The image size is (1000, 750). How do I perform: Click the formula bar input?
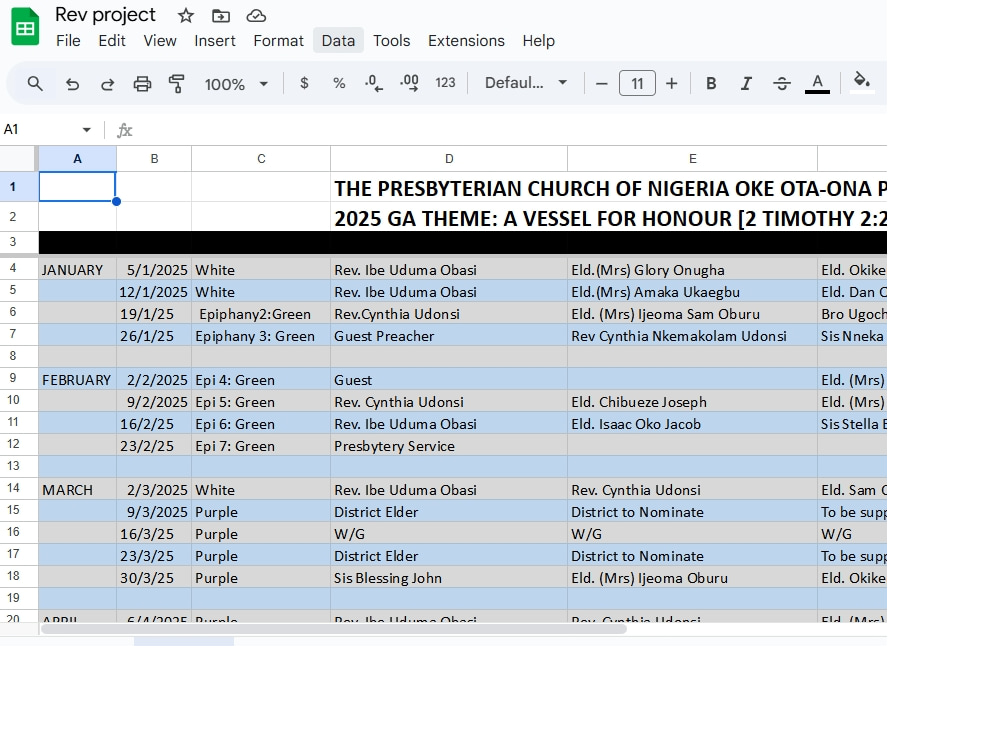click(510, 130)
